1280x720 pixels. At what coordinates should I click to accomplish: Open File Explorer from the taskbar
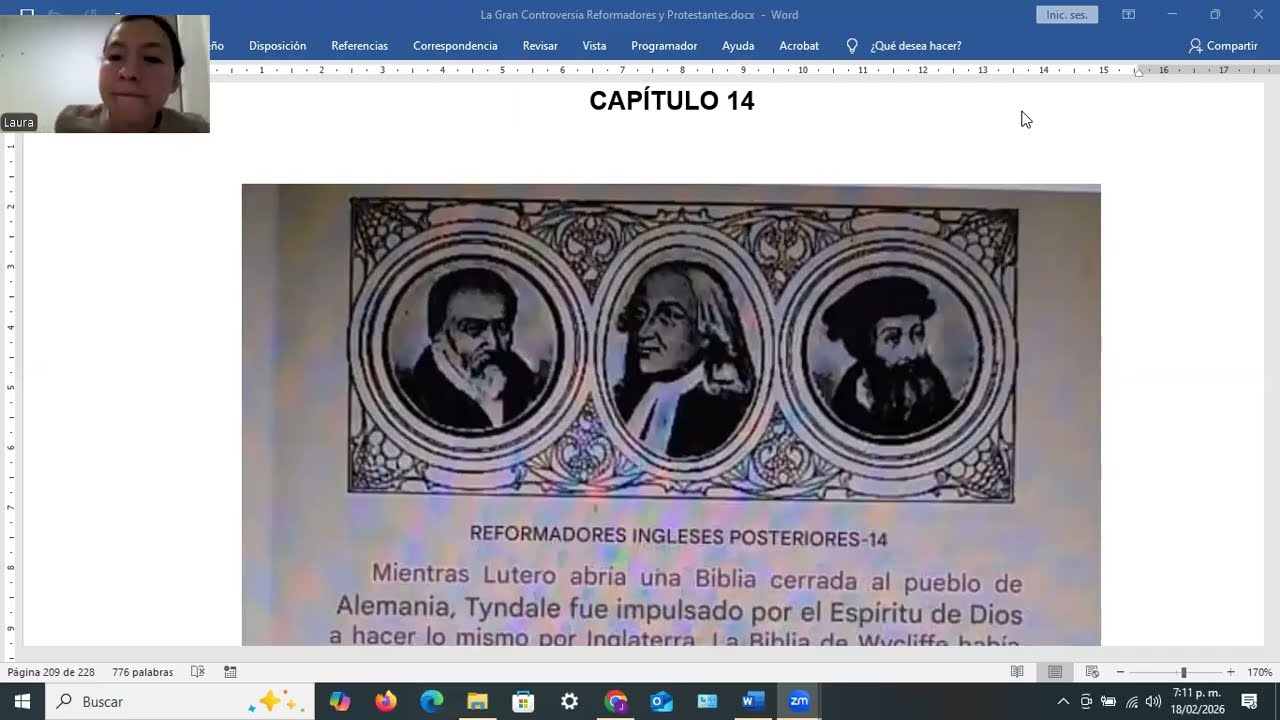point(477,701)
